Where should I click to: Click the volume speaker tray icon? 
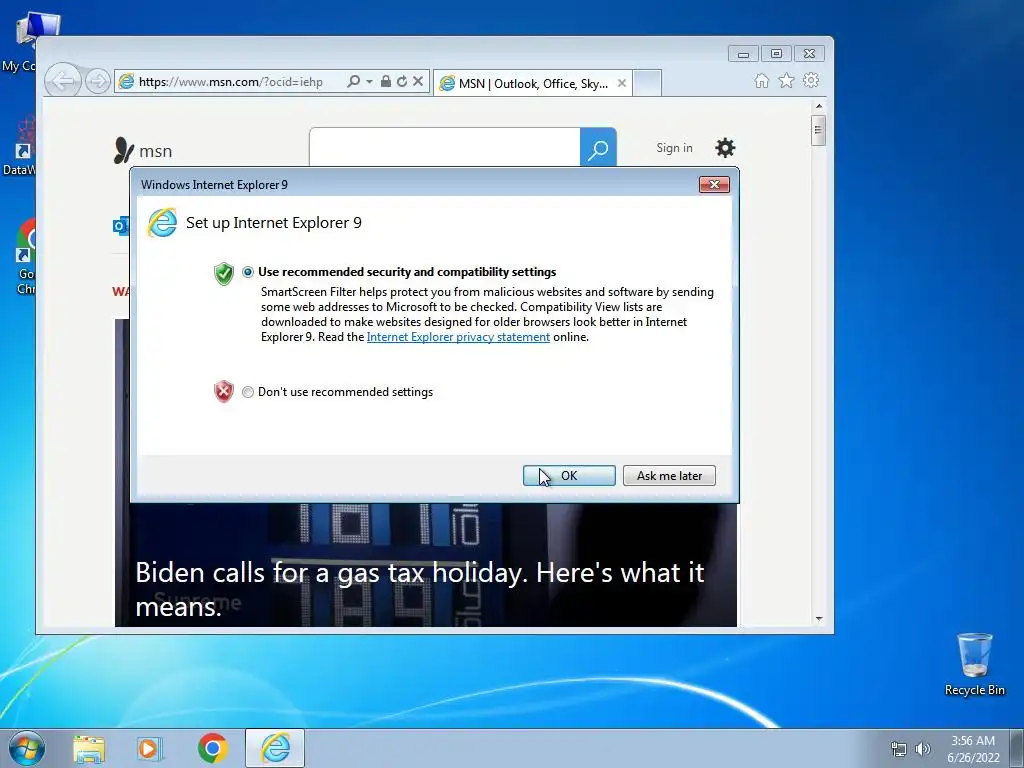pos(923,750)
